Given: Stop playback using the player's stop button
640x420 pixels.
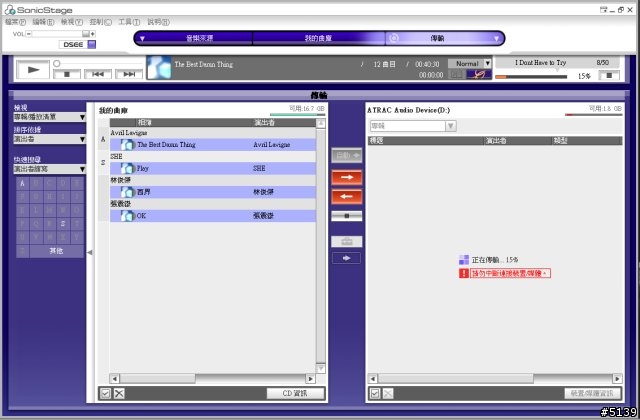Looking at the screenshot, I should pyautogui.click(x=67, y=74).
